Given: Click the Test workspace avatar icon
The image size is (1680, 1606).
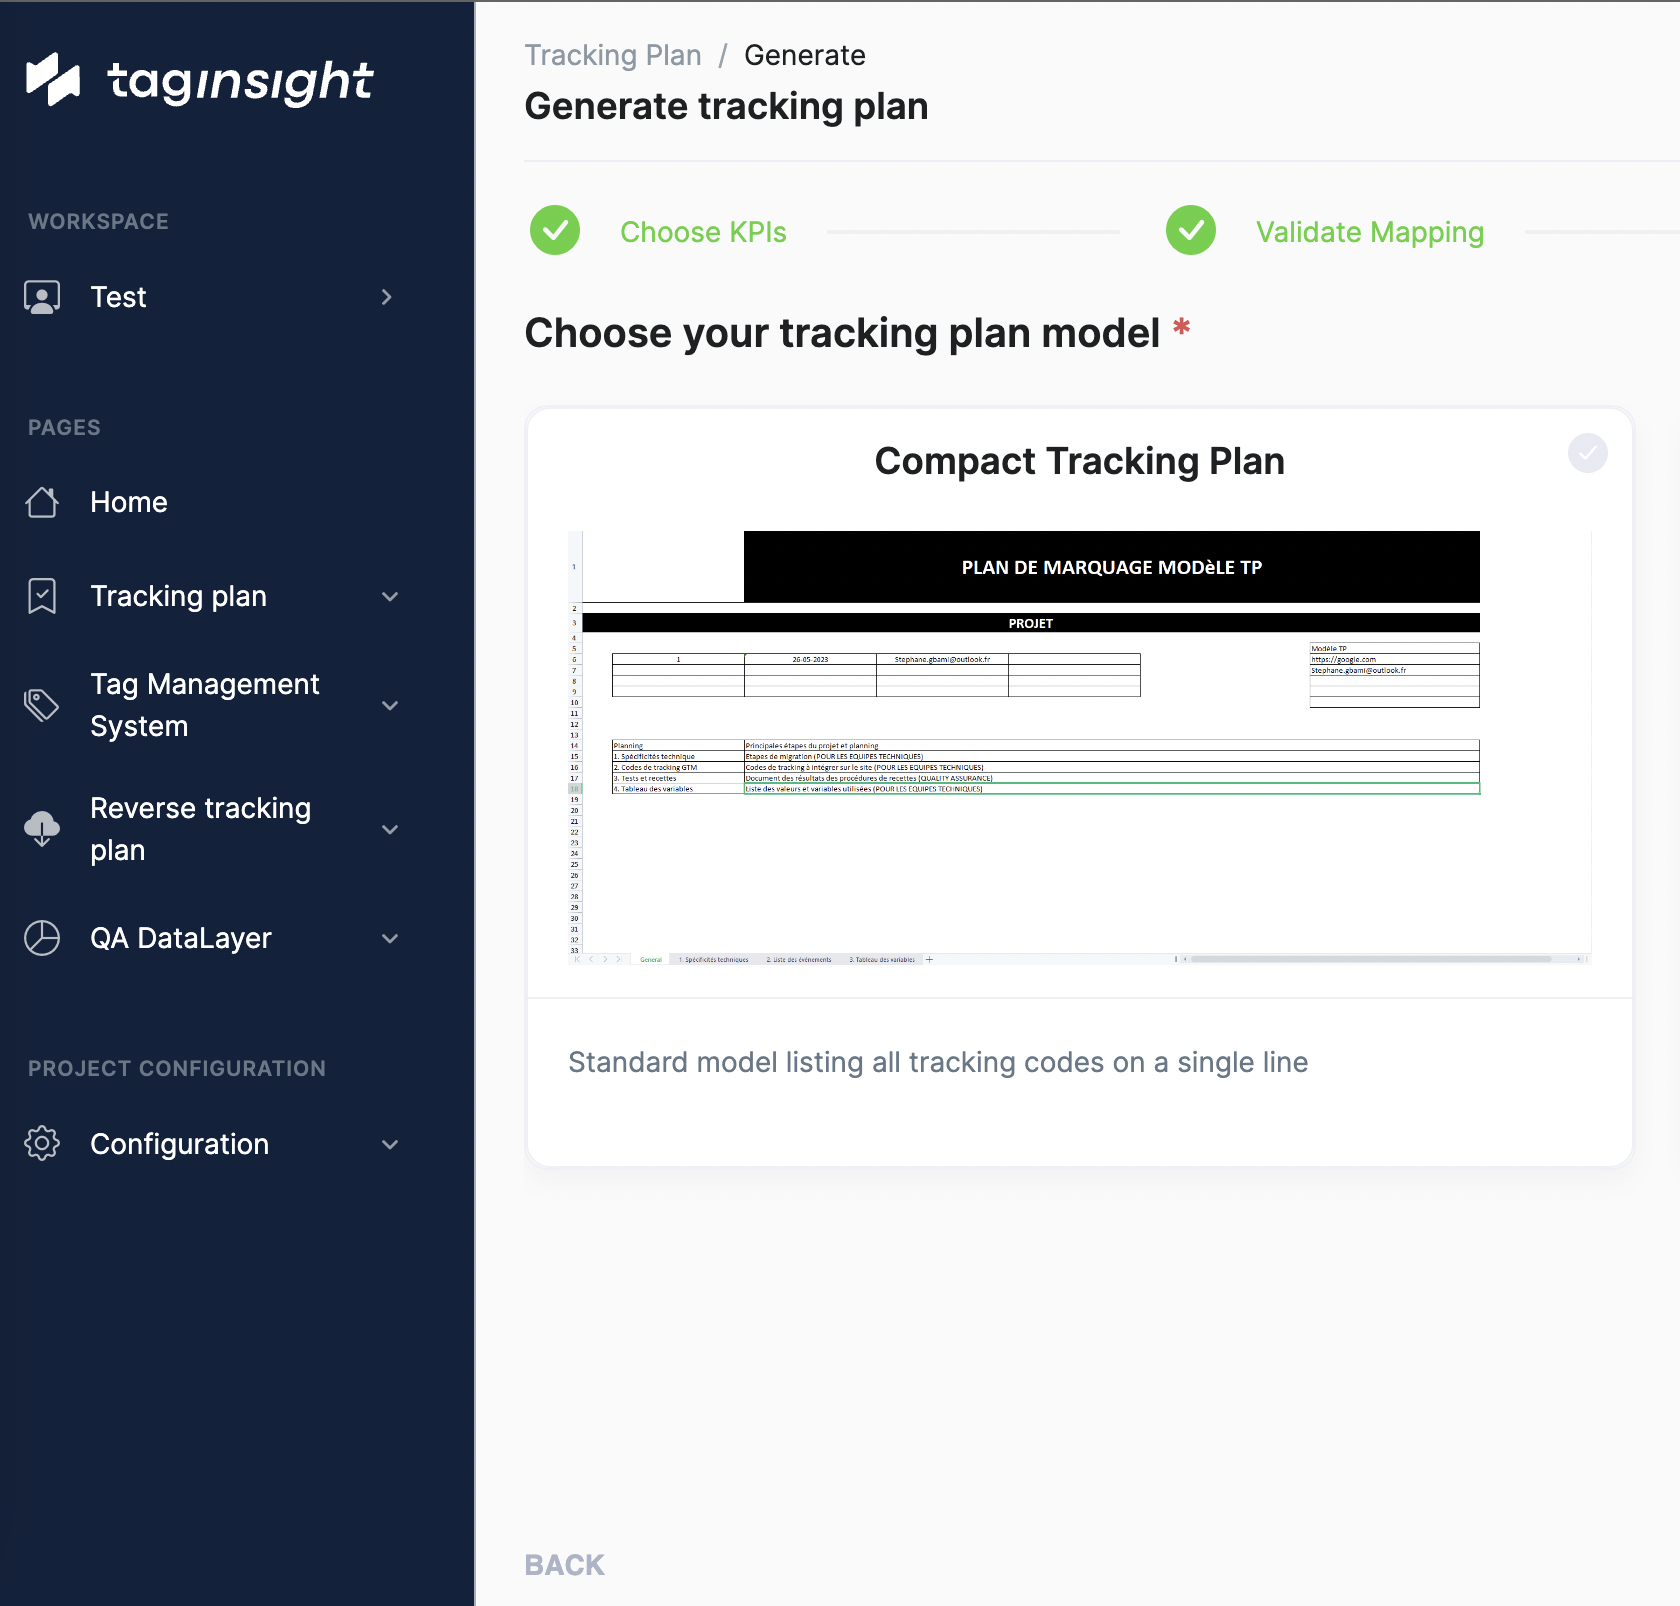Looking at the screenshot, I should tap(42, 297).
